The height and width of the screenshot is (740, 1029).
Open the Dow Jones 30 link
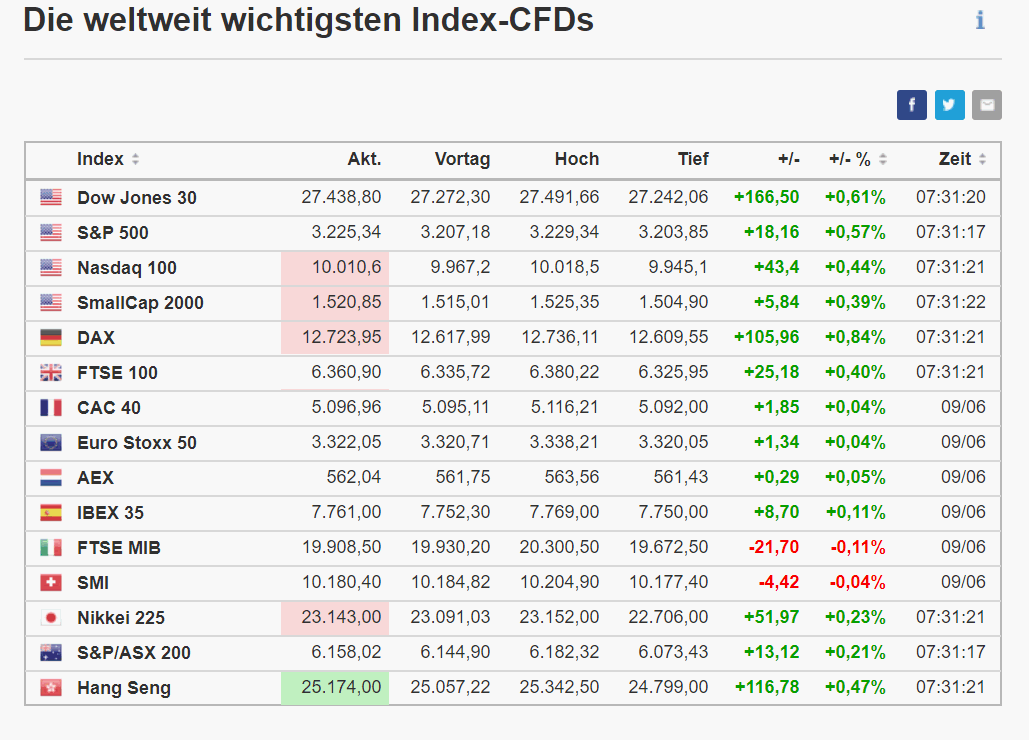click(x=137, y=198)
